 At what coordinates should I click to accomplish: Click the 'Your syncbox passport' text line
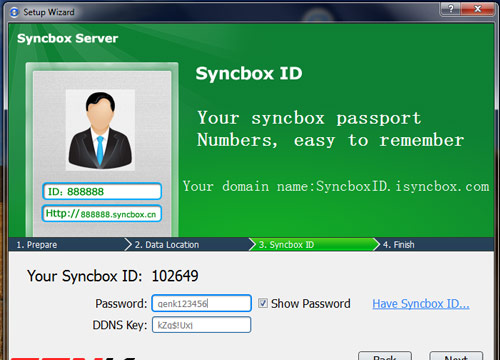click(309, 118)
